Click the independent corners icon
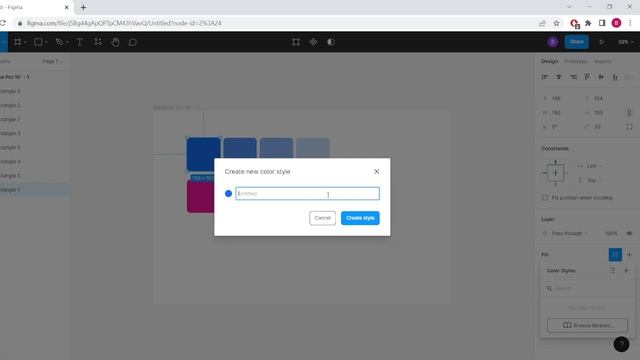 [629, 127]
